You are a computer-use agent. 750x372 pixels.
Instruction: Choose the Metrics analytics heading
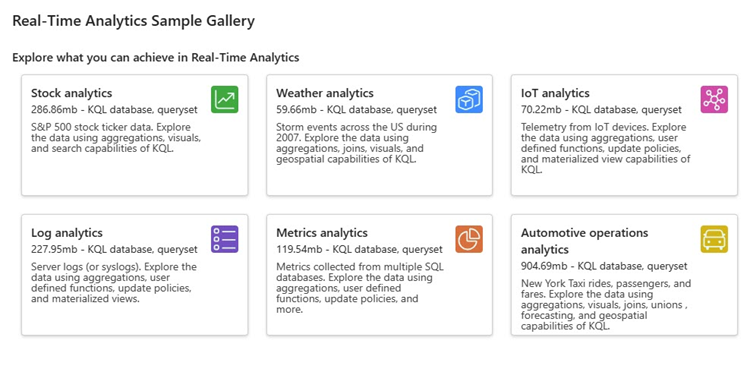pos(322,233)
